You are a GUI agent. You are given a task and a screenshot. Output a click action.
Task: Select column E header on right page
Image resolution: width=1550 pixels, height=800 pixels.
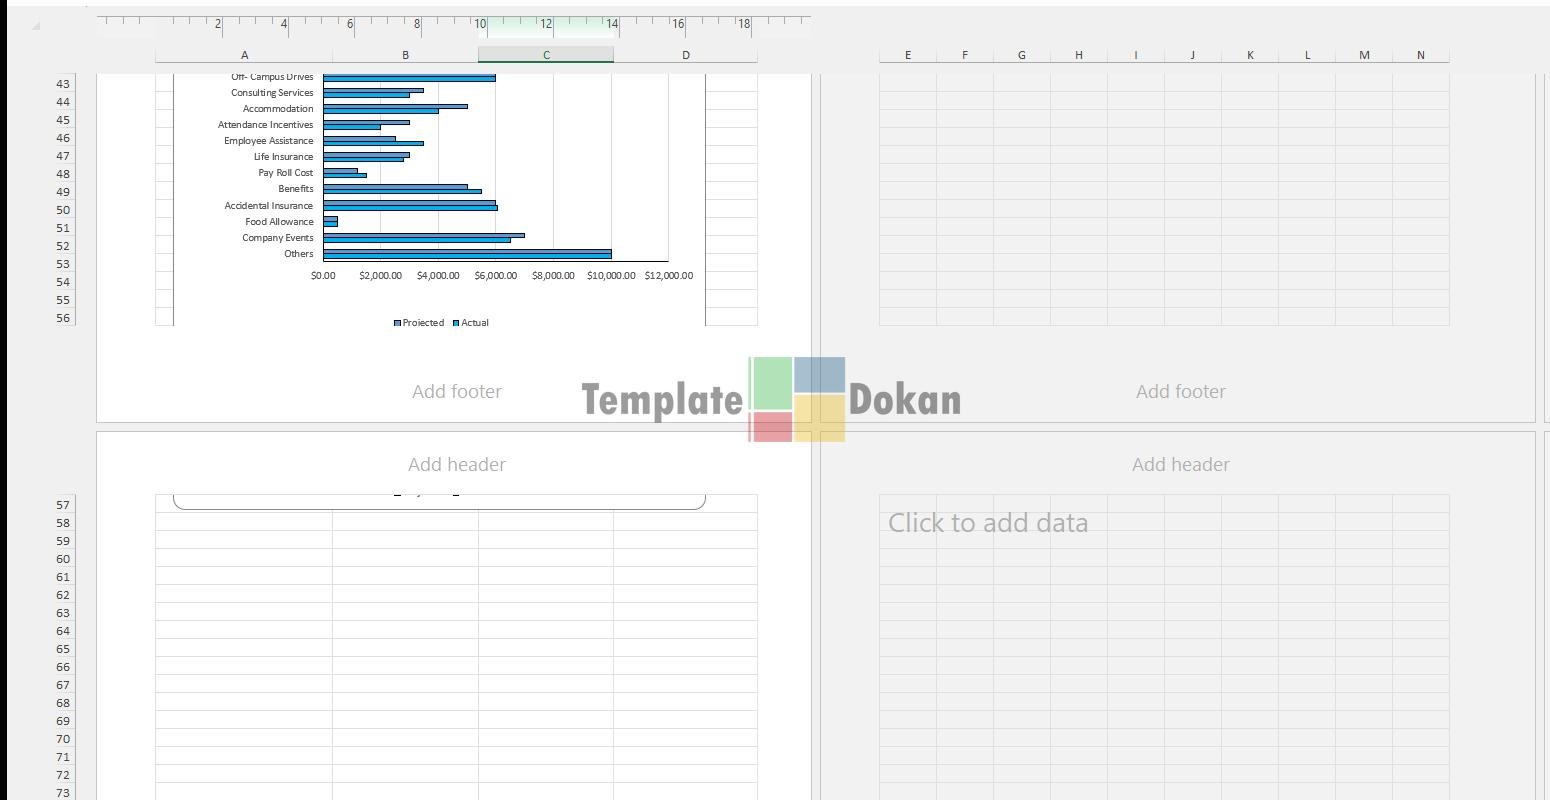pos(908,55)
